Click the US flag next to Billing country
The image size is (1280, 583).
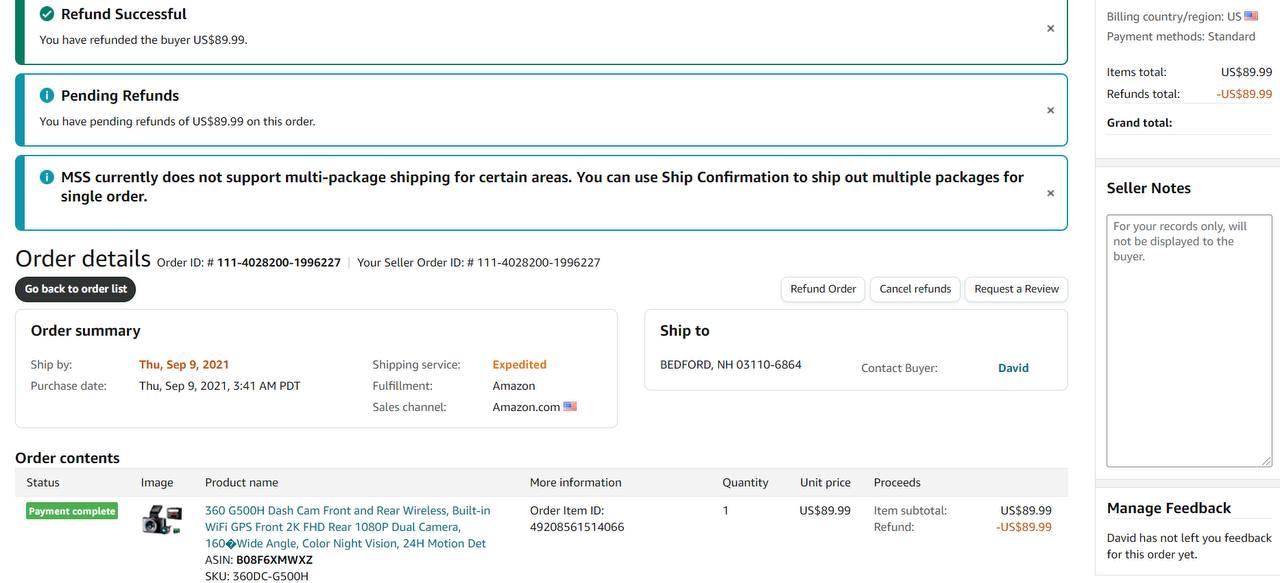pos(1251,16)
